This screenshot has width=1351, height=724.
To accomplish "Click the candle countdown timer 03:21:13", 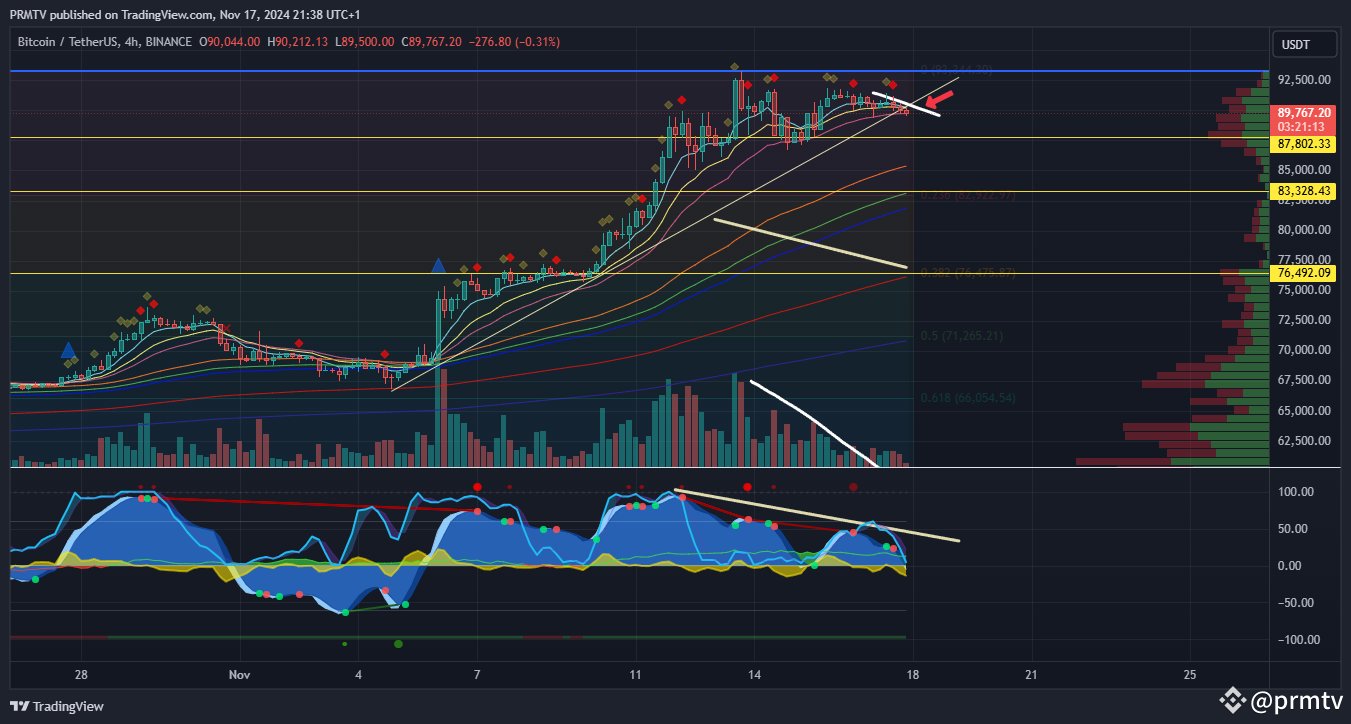I will coord(1303,127).
